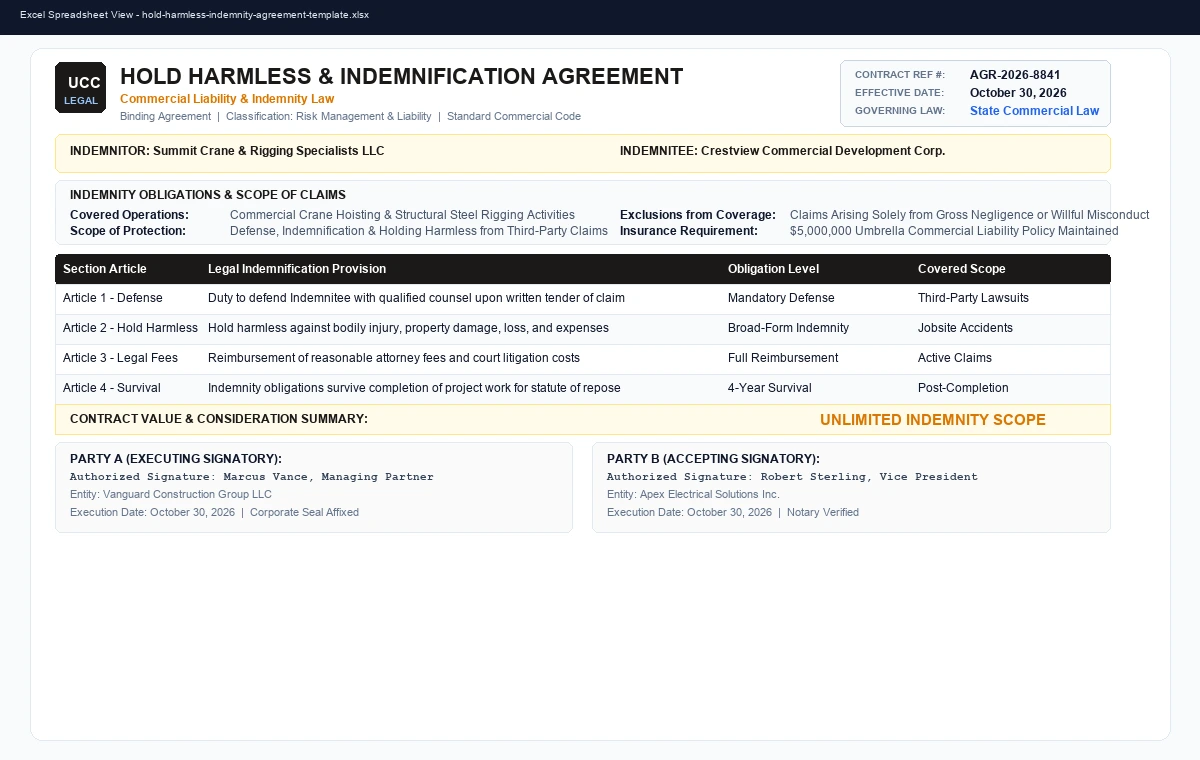Click the Full Reimbursement cell
1200x760 pixels.
(783, 358)
